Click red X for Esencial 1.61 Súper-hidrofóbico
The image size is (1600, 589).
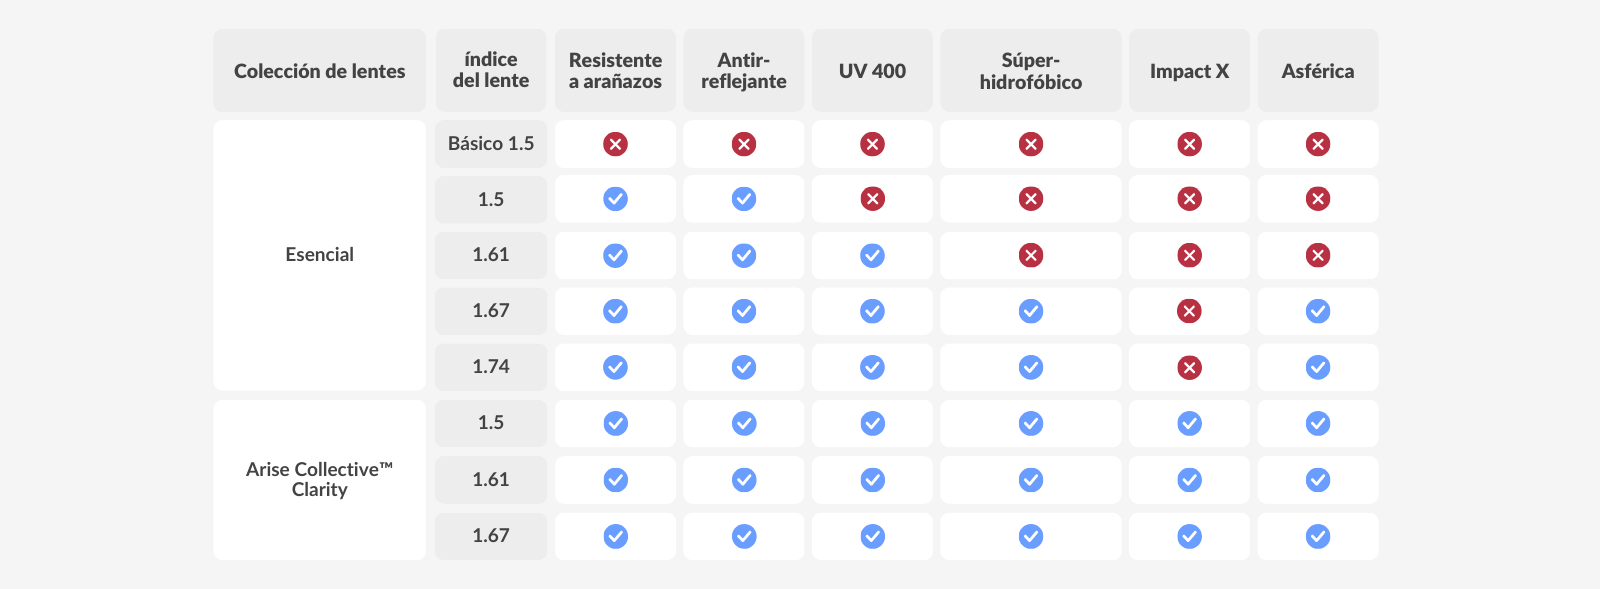(1030, 255)
